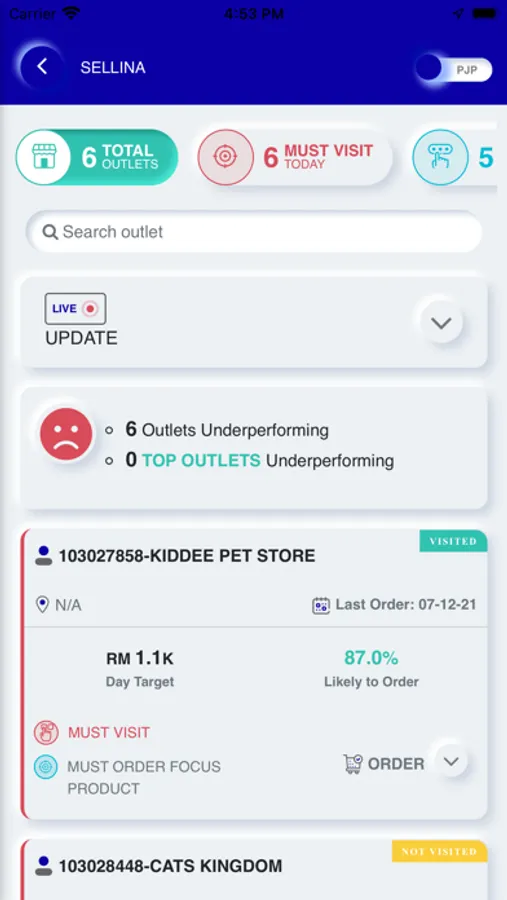Click the Search outlet field
Viewport: 507px width, 900px height.
(254, 232)
